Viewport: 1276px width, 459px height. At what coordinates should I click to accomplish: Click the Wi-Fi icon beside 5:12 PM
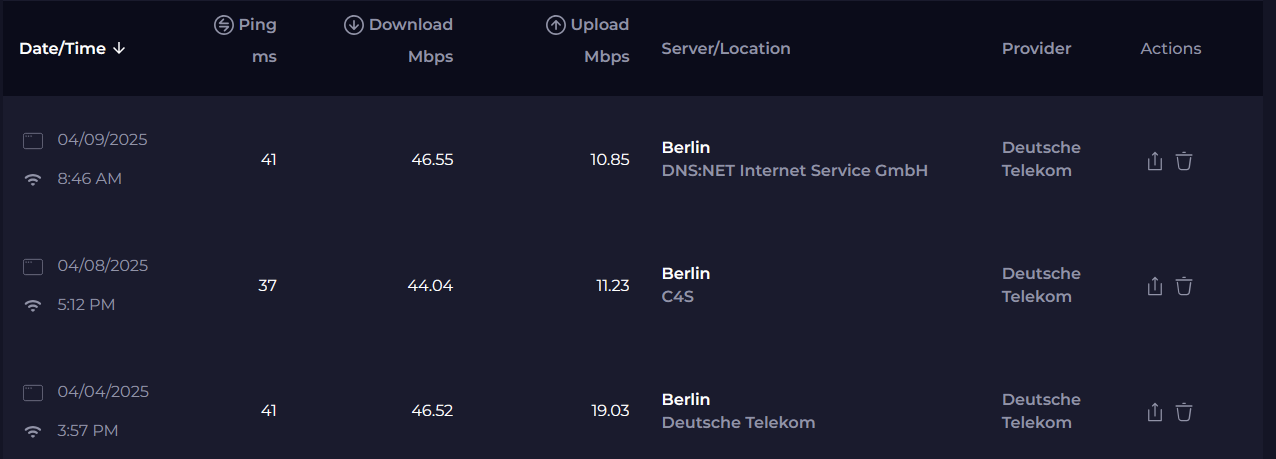(x=33, y=306)
